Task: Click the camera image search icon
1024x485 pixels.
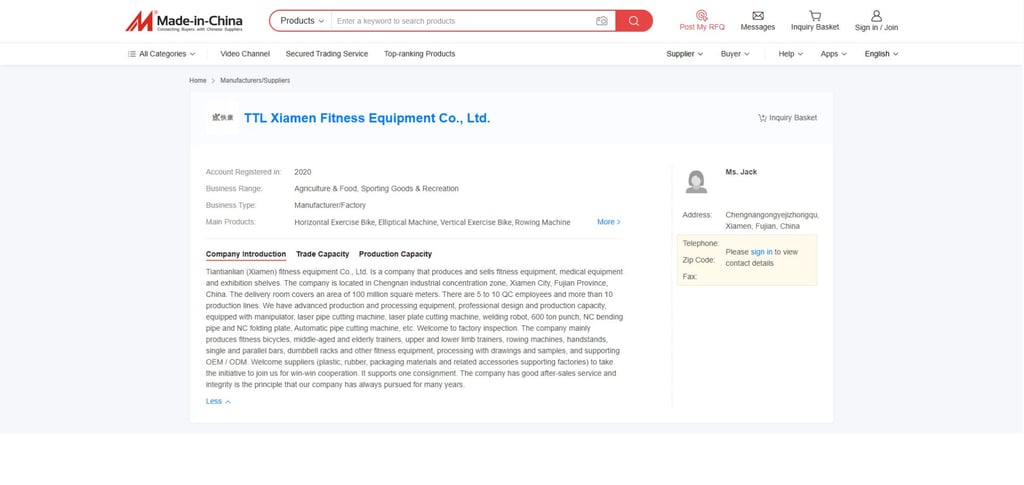Action: coord(601,21)
